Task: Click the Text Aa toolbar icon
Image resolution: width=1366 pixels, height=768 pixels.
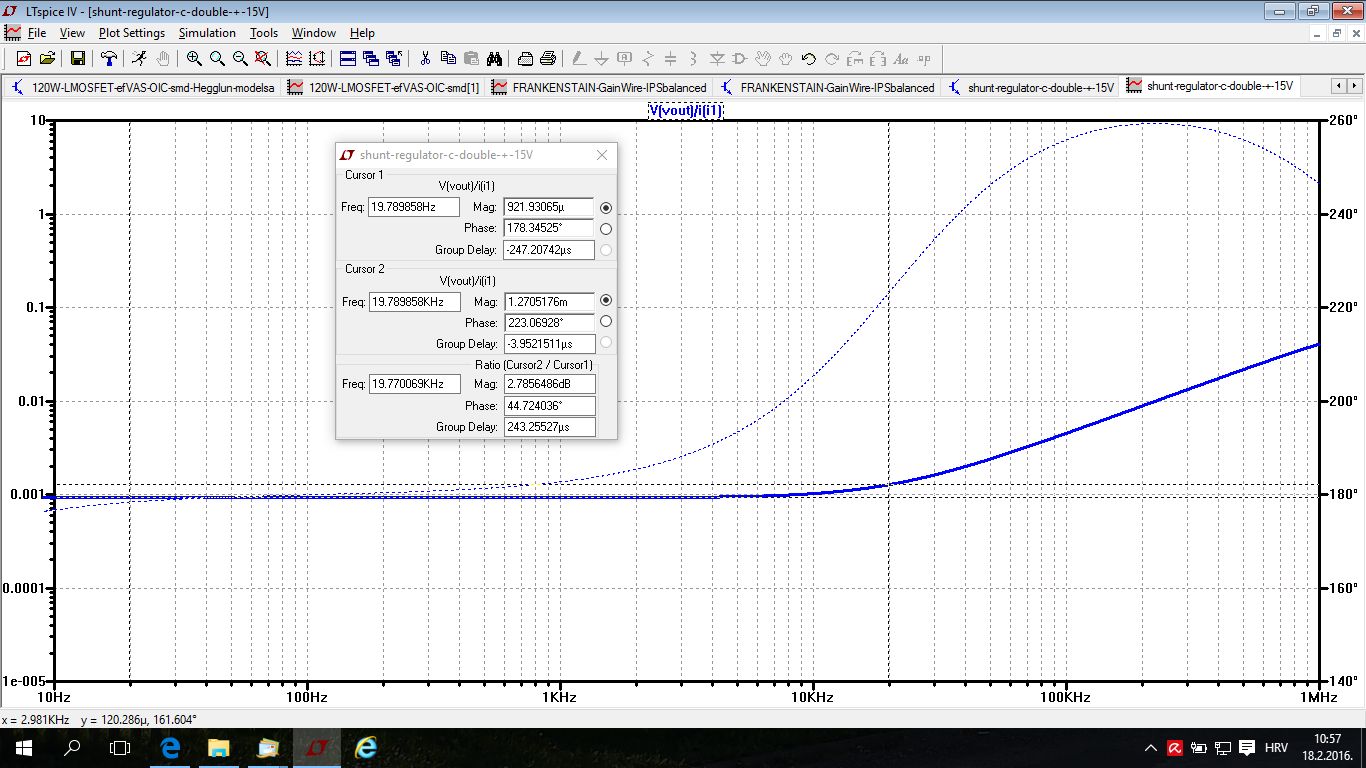Action: pyautogui.click(x=901, y=58)
